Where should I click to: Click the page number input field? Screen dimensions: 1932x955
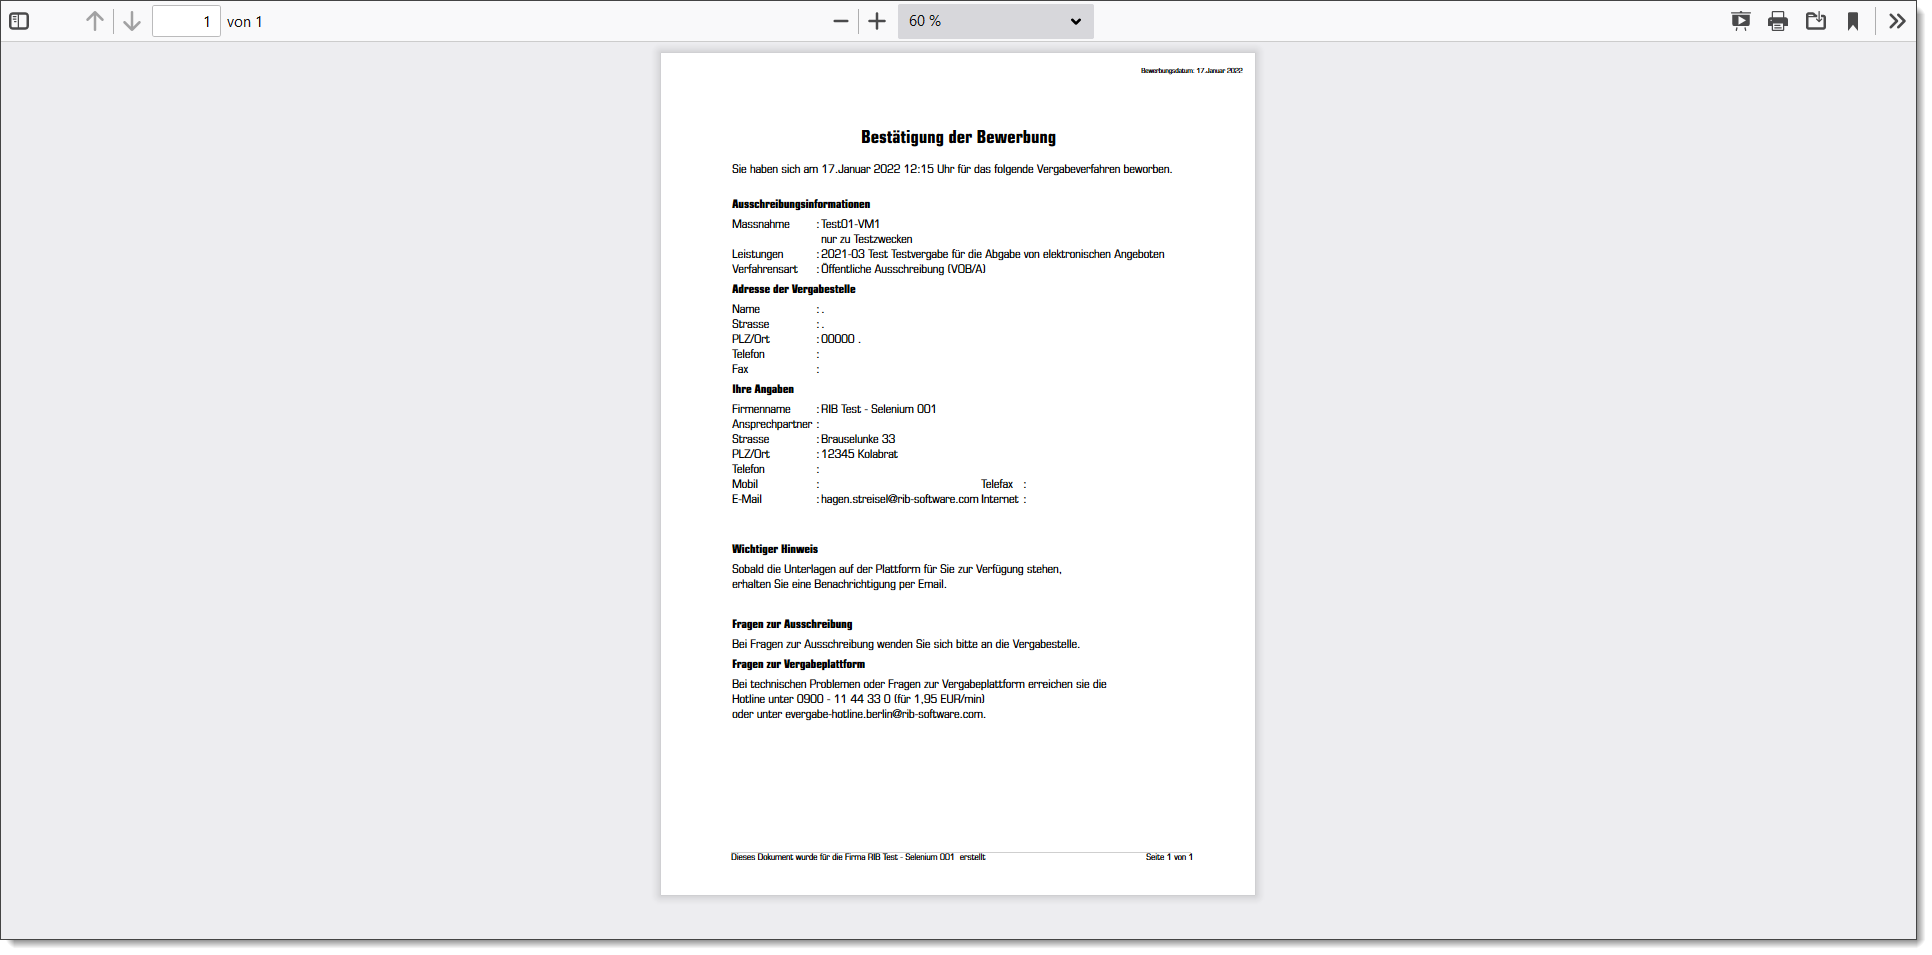coord(186,21)
